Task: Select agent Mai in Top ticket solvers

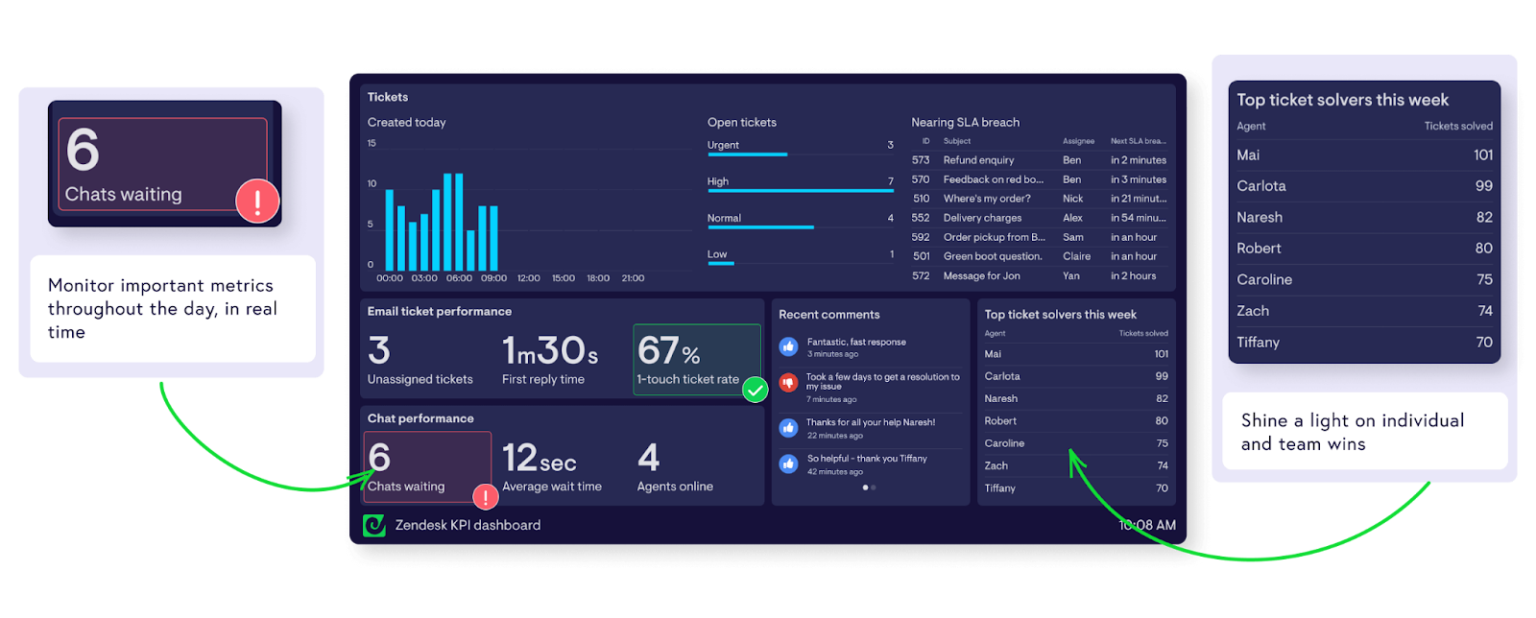Action: [x=992, y=353]
